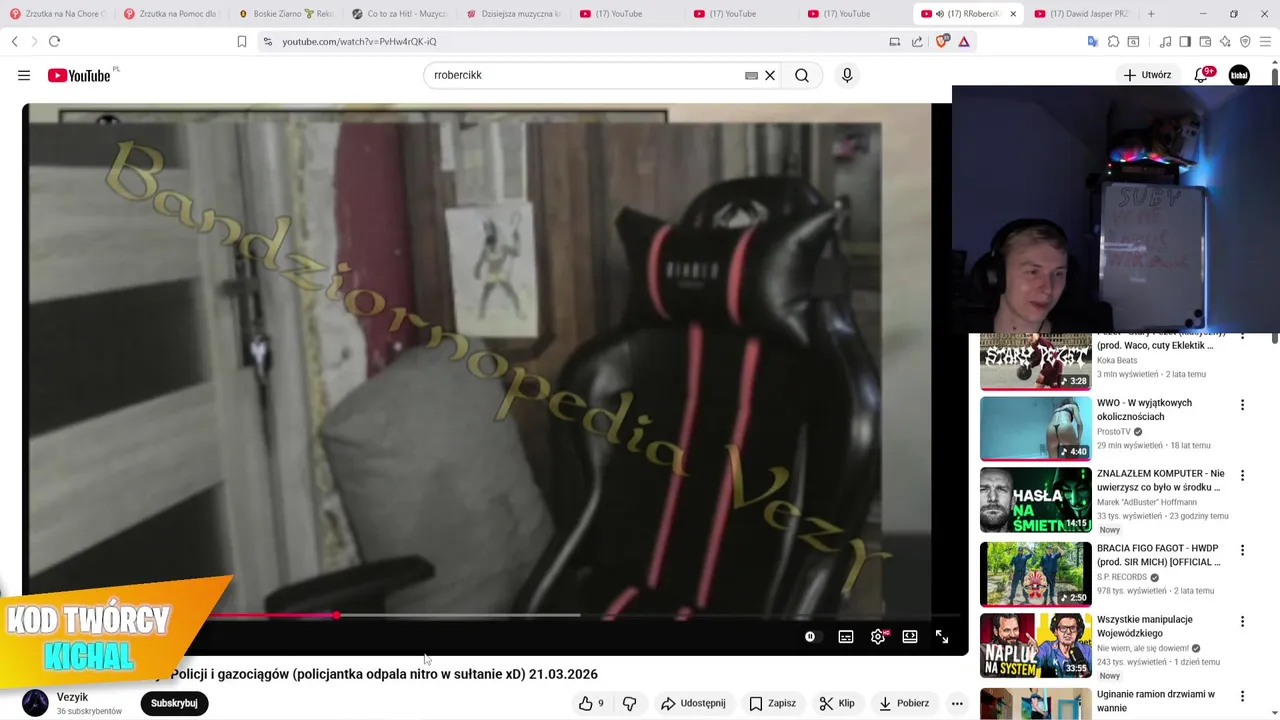Viewport: 1280px width, 720px height.
Task: Open WWO W wyjątkowych okolicznościach thumbnail
Action: (x=1036, y=428)
